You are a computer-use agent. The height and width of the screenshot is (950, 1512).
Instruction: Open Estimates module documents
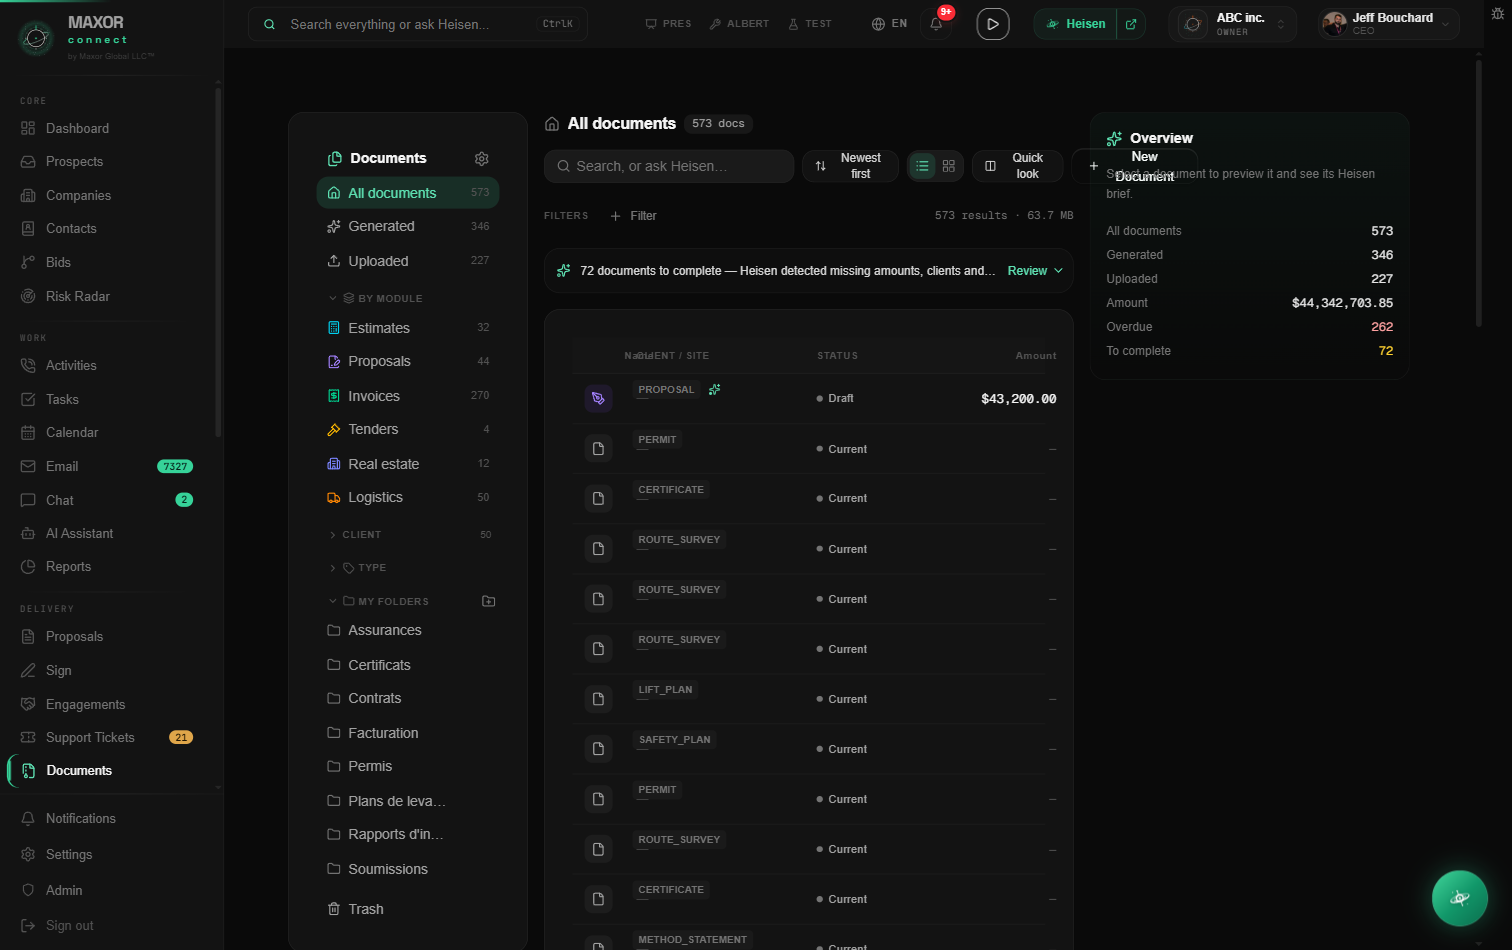point(408,328)
